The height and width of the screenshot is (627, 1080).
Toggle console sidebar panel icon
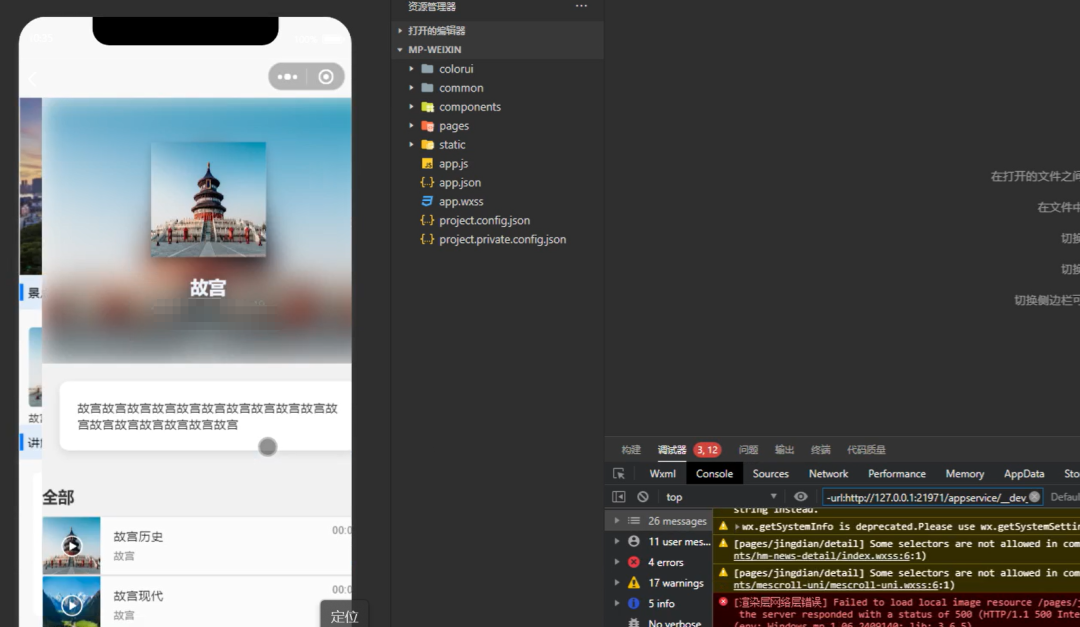(x=619, y=497)
